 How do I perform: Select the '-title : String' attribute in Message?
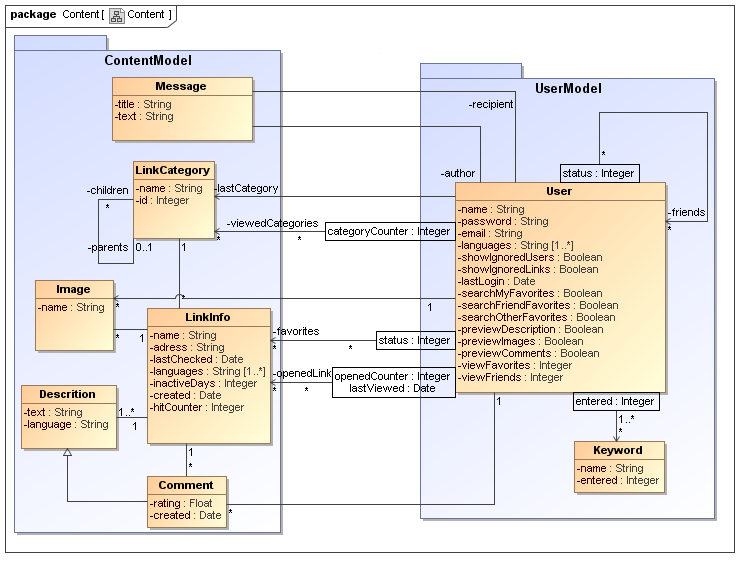click(143, 104)
